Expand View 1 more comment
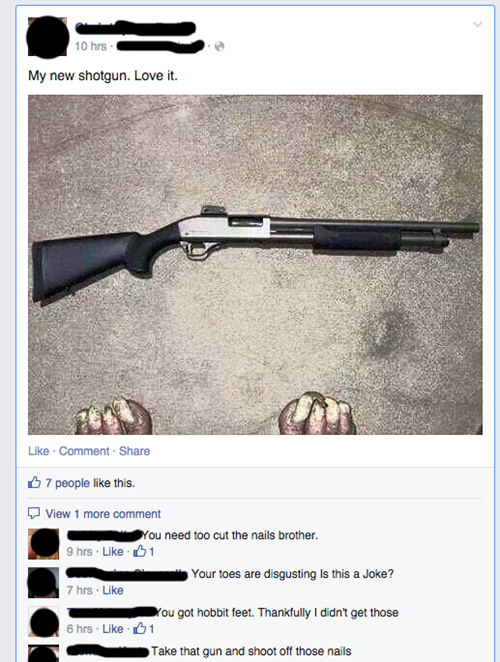The width and height of the screenshot is (500, 662). [x=103, y=514]
